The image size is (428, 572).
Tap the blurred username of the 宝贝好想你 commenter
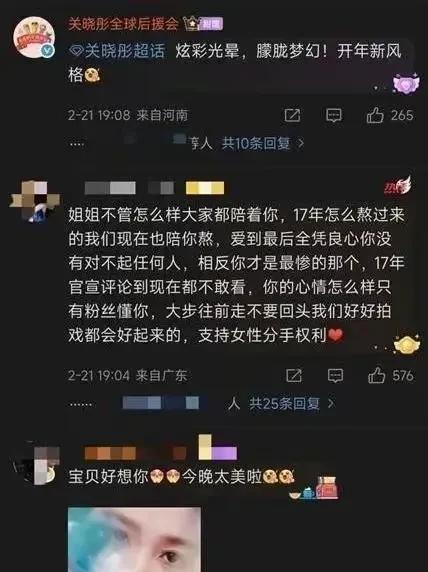136,453
